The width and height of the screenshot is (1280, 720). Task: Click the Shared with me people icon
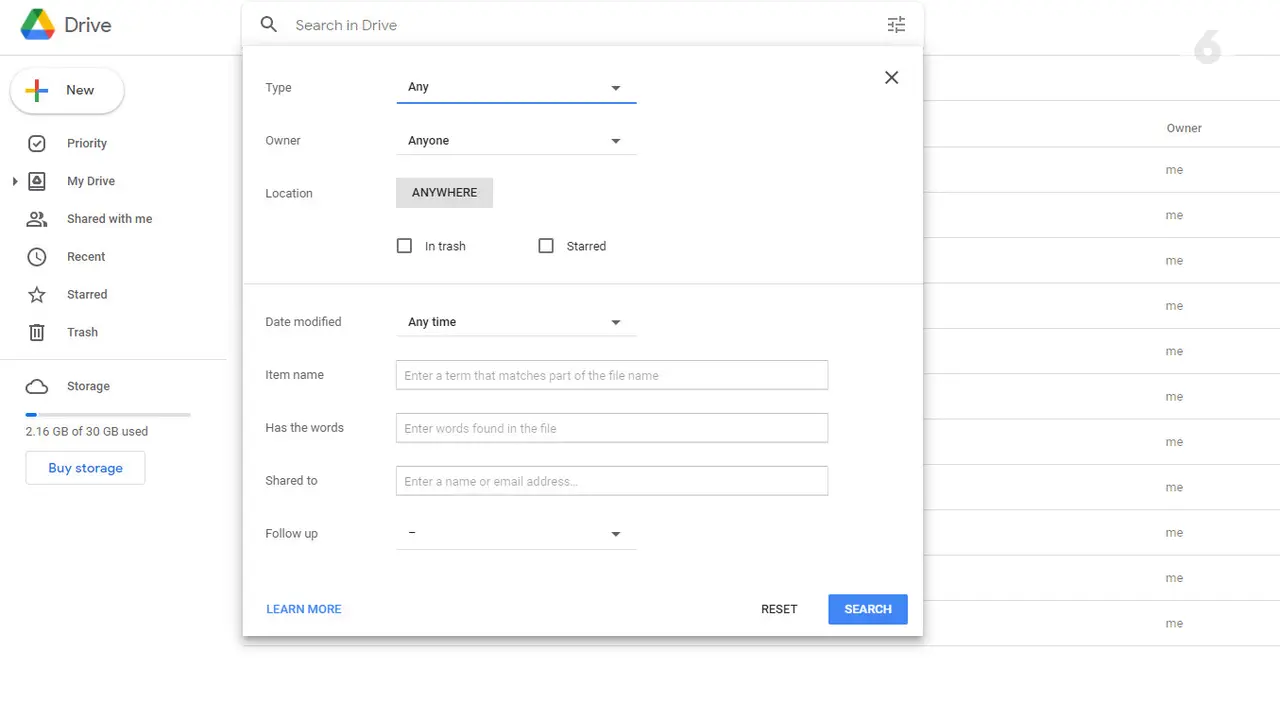(37, 219)
